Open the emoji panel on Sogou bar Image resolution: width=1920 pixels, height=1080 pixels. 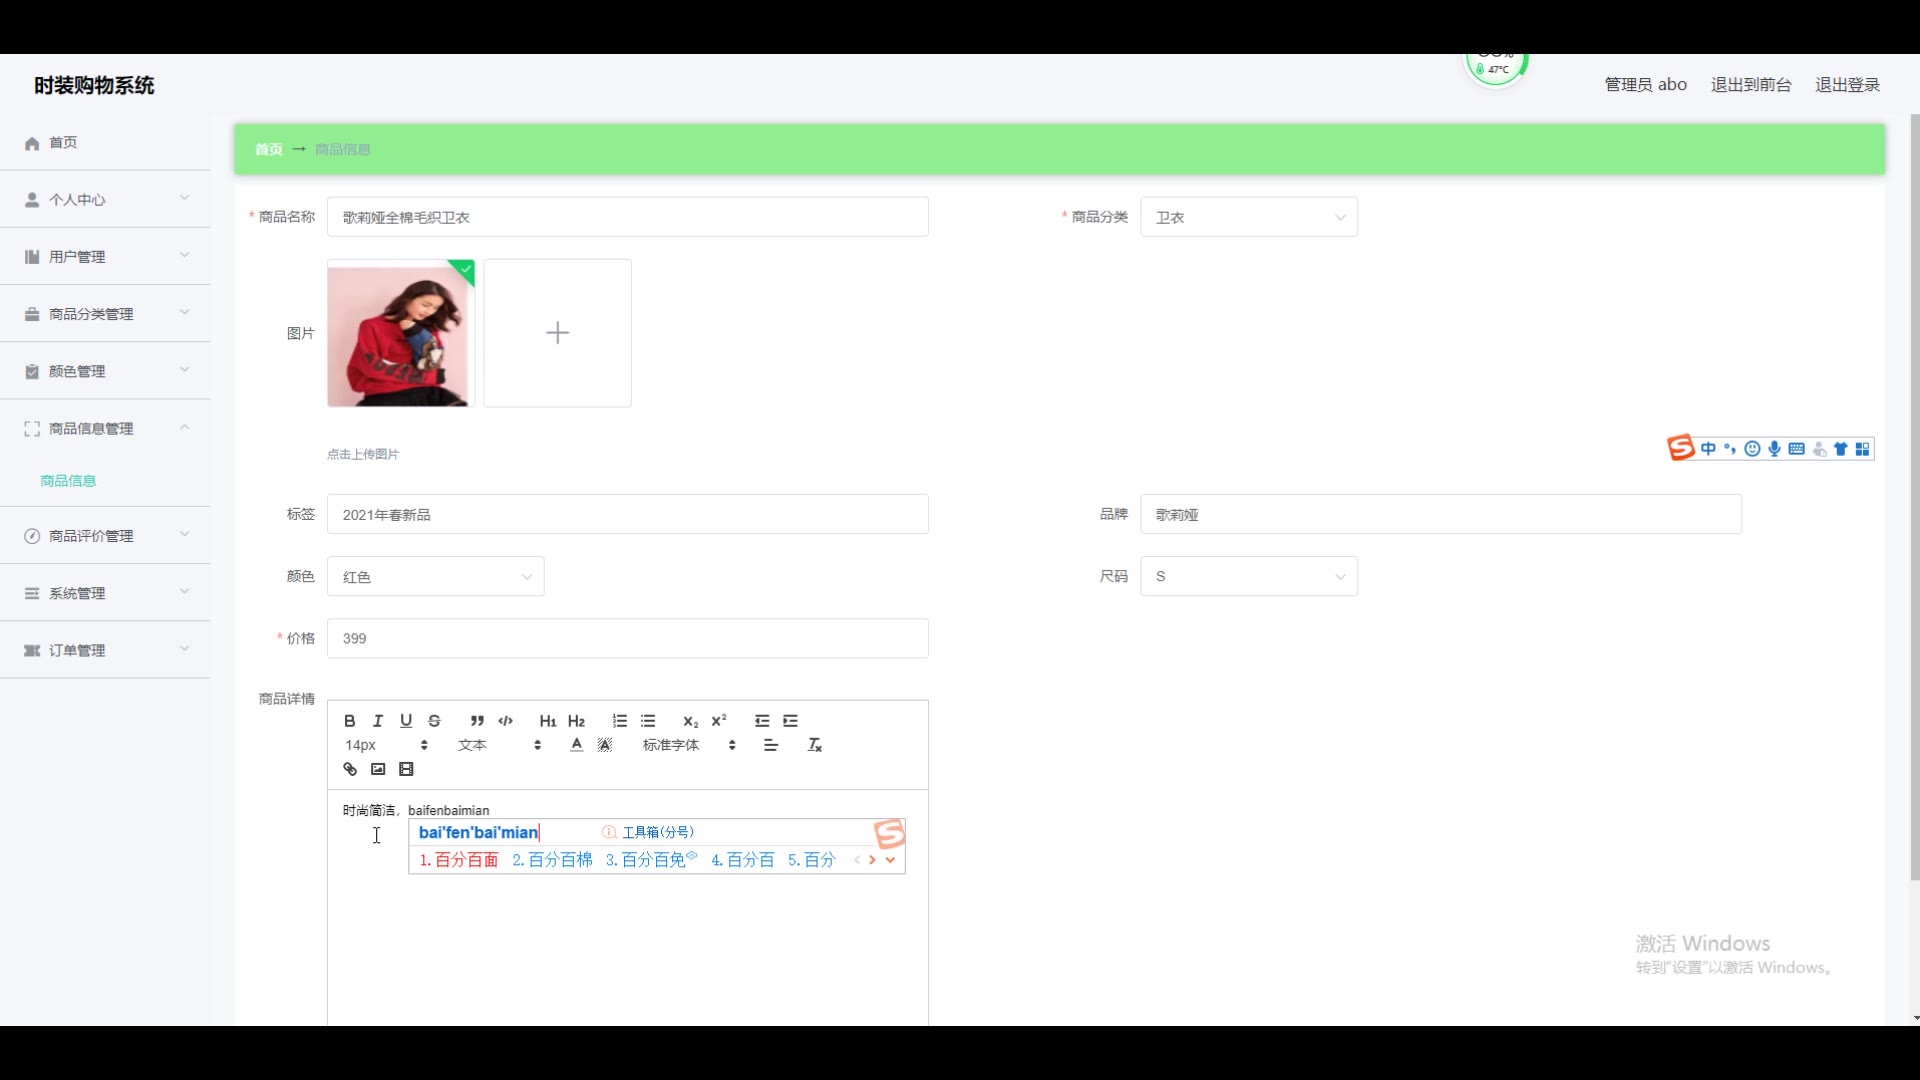tap(1752, 449)
